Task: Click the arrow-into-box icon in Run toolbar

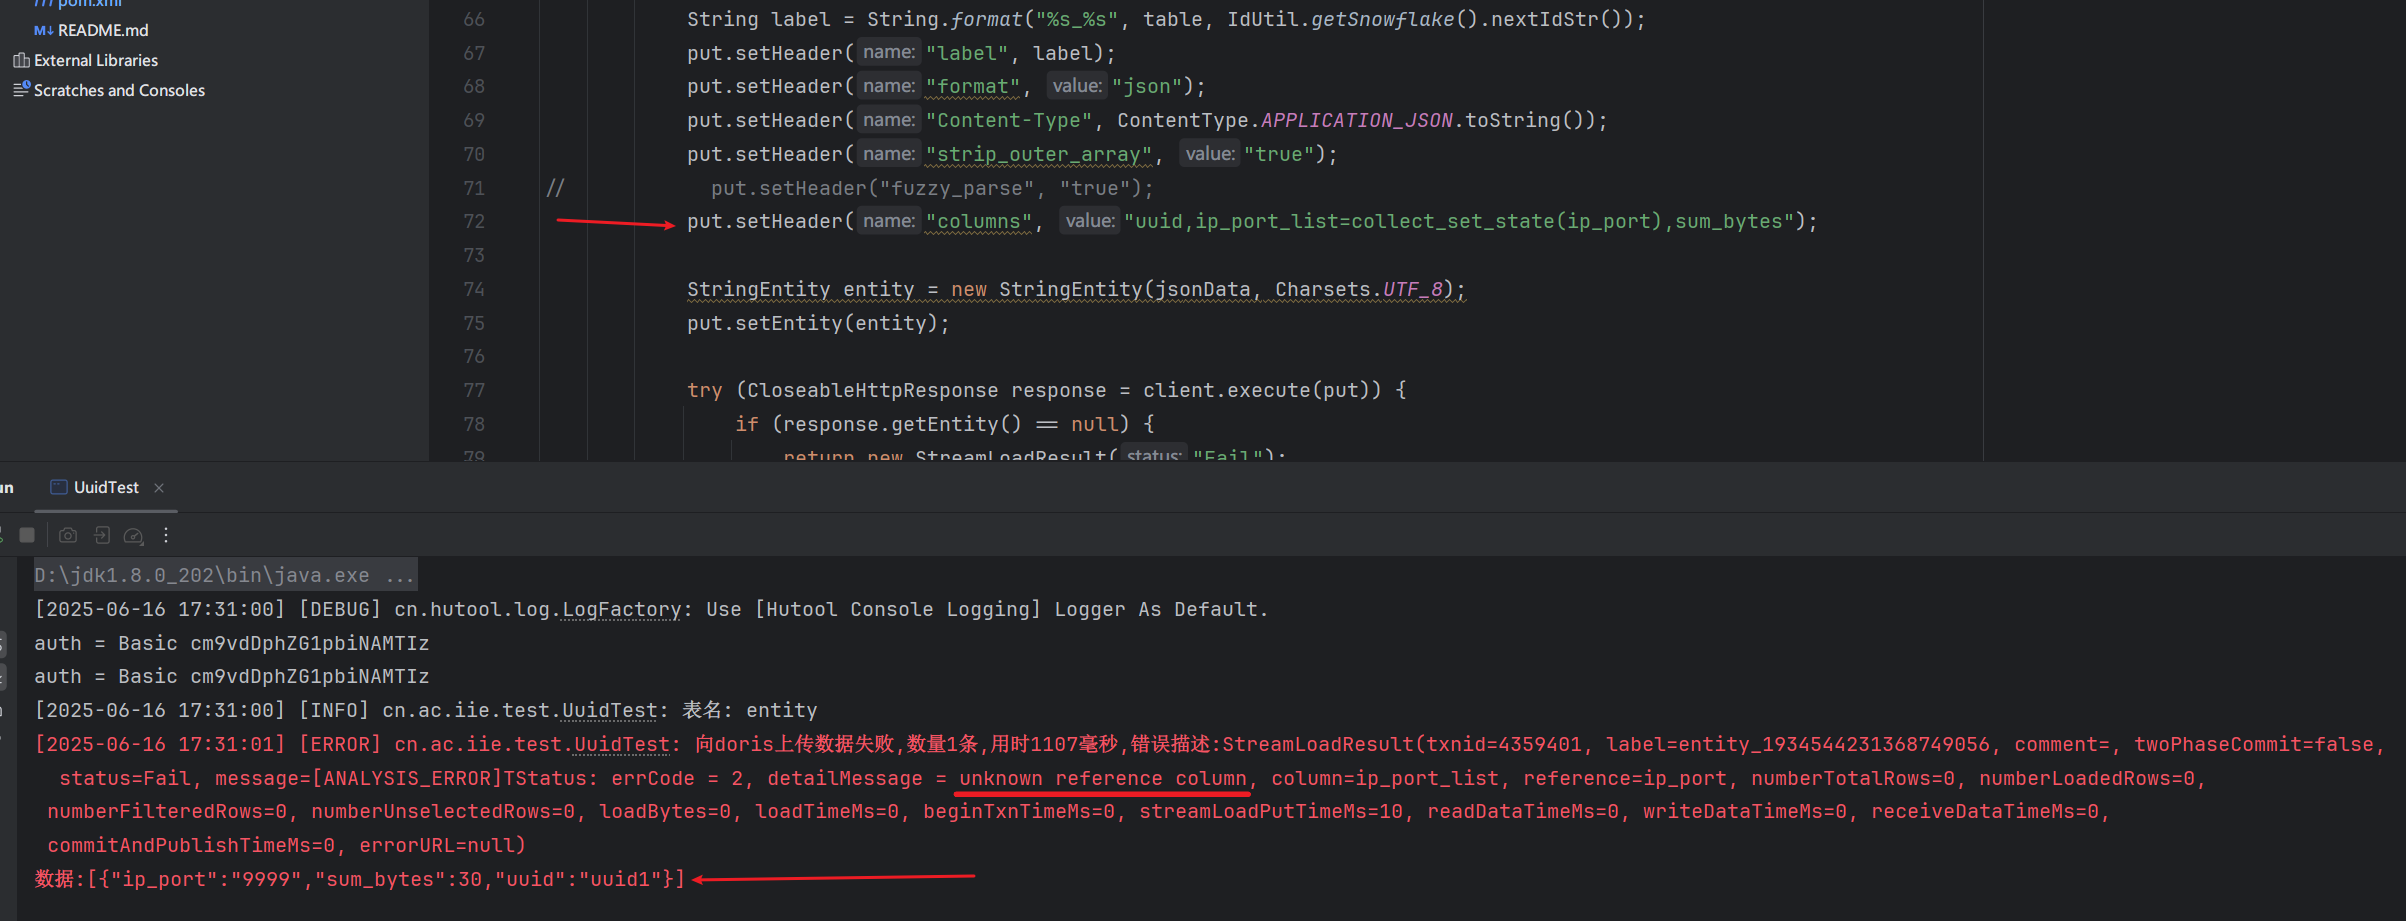Action: click(x=102, y=535)
